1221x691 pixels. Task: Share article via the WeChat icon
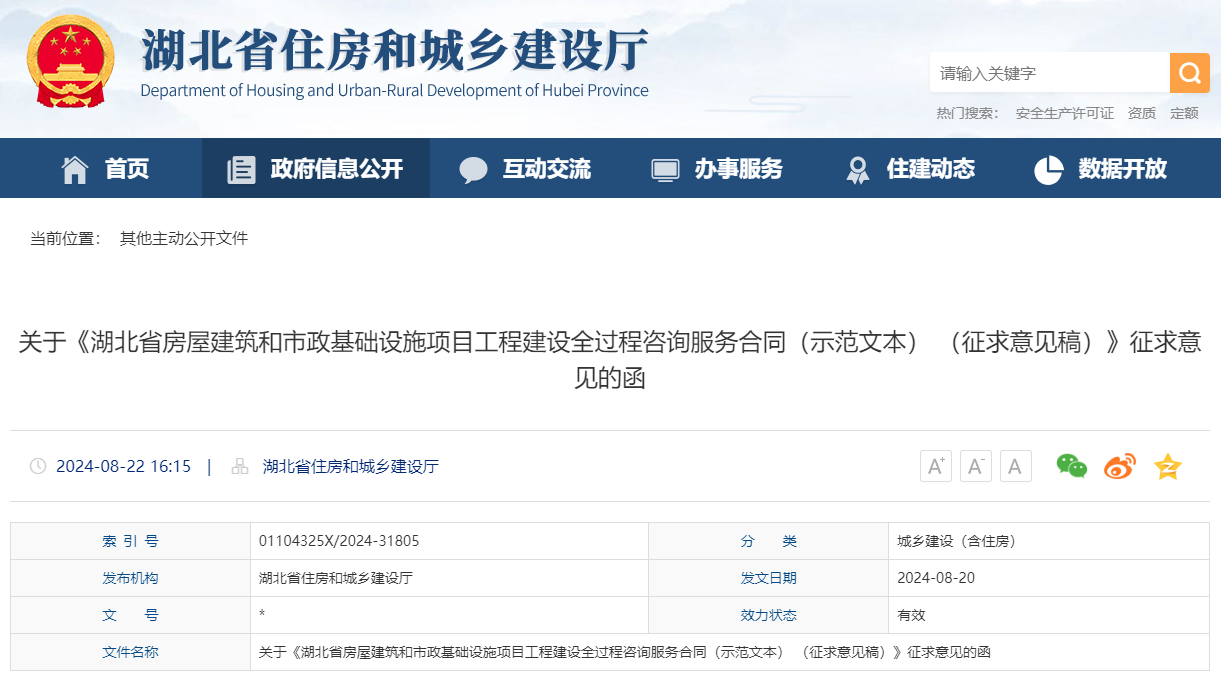pos(1071,465)
